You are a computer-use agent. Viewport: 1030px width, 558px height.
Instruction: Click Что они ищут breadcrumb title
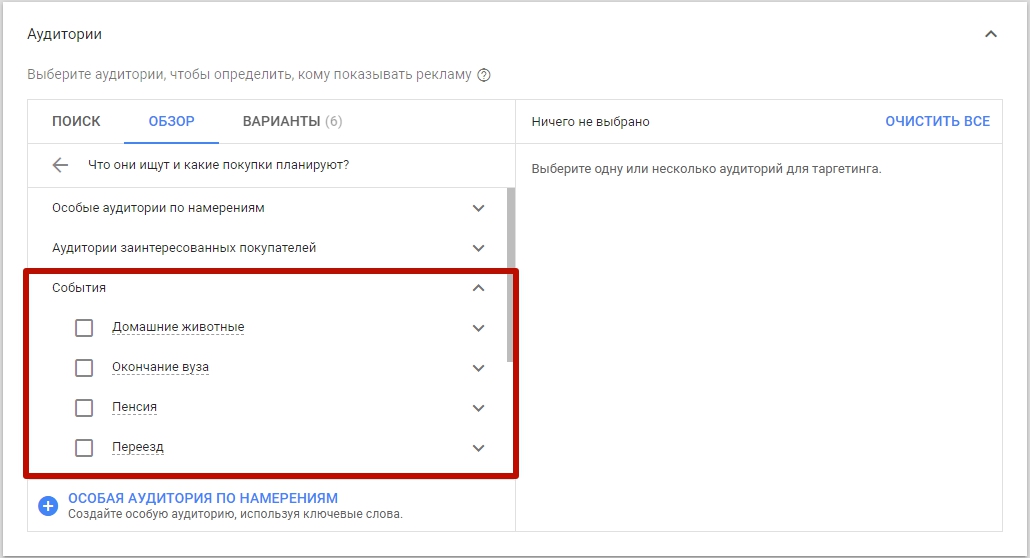click(x=219, y=165)
